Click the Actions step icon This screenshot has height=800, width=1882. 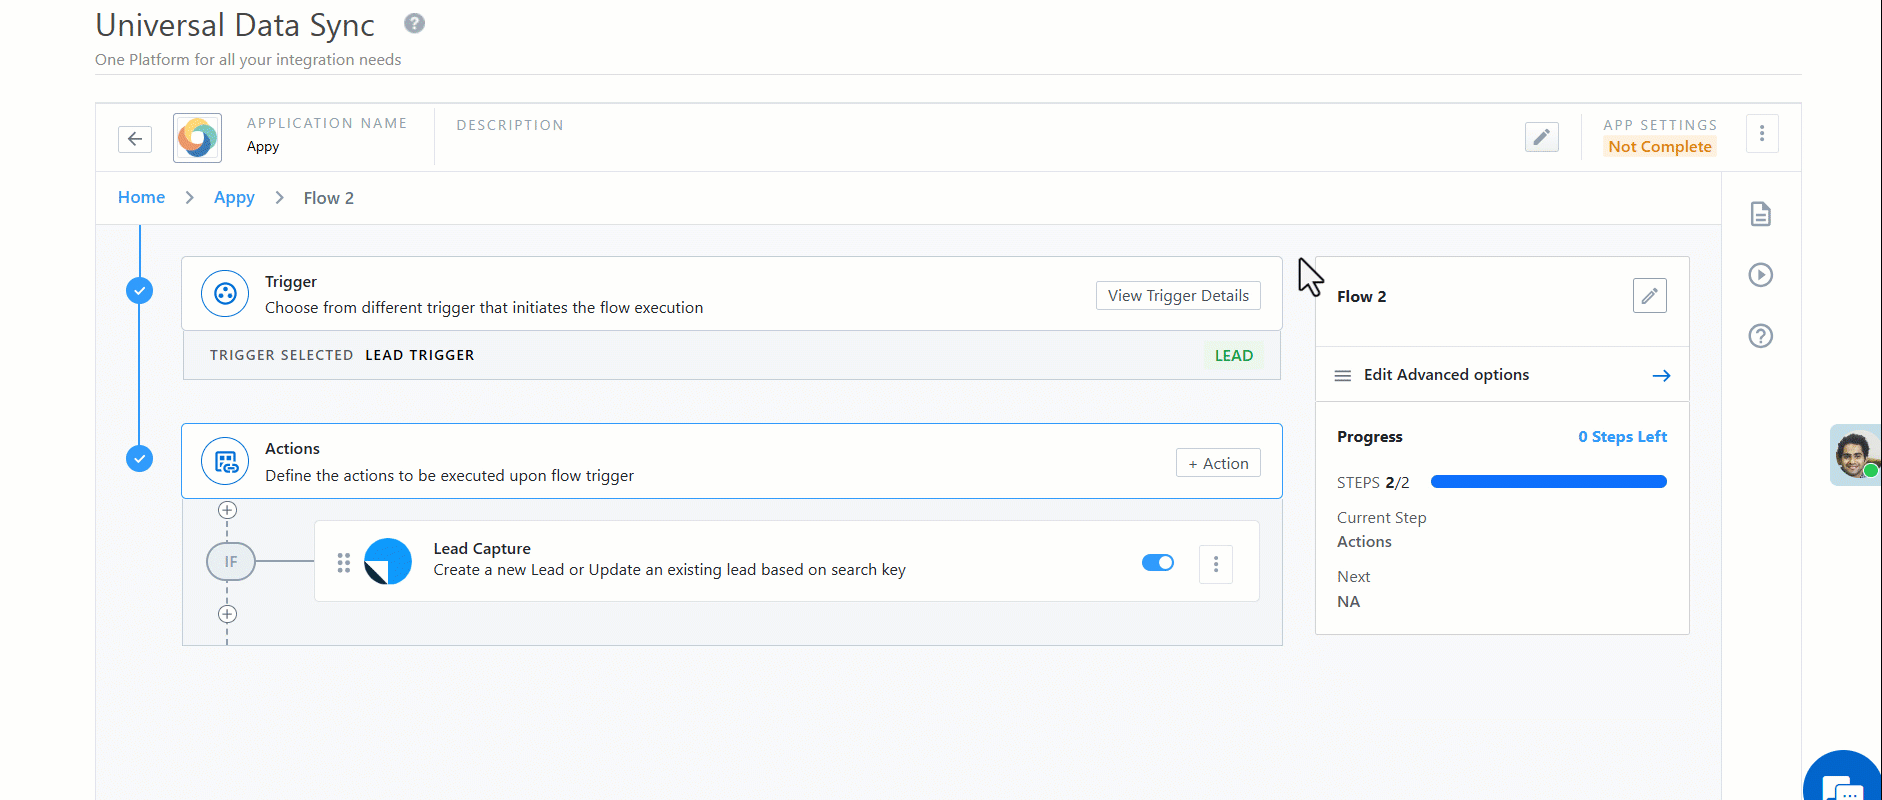[x=225, y=461]
